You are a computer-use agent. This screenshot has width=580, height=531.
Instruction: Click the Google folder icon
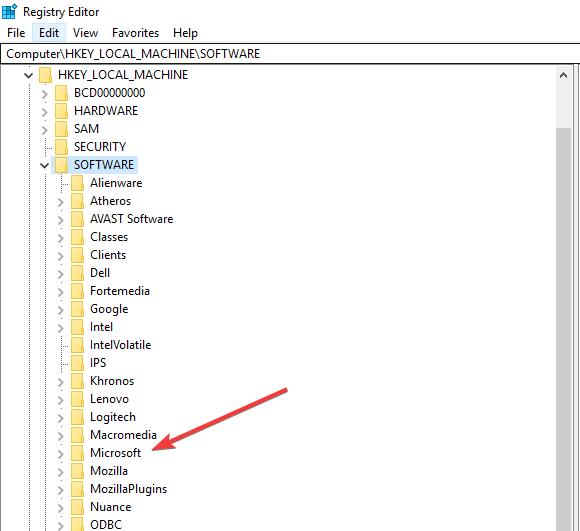77,309
